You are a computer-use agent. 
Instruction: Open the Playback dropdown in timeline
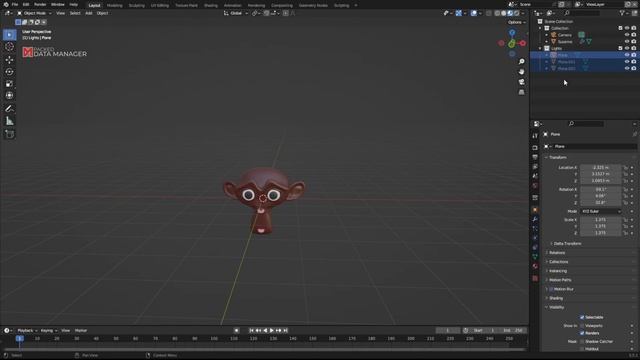point(27,331)
